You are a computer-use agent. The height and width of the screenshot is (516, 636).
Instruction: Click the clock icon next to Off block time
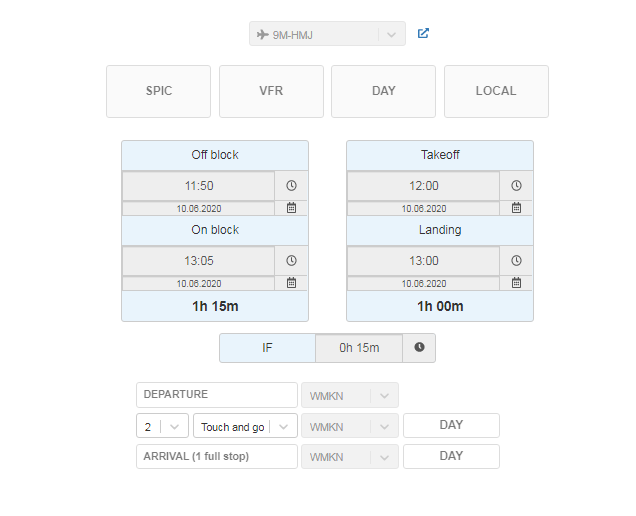click(292, 186)
